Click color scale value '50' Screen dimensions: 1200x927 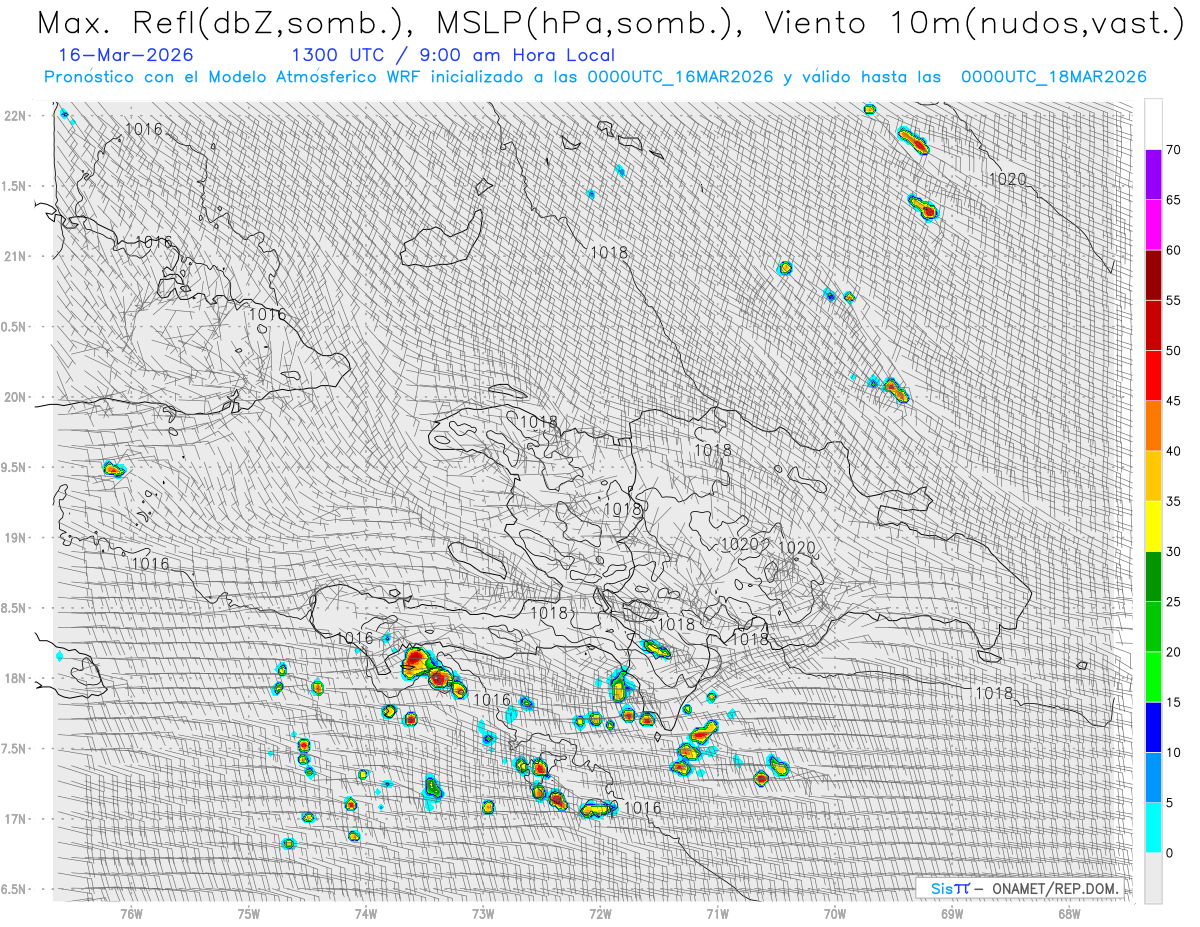[1173, 351]
